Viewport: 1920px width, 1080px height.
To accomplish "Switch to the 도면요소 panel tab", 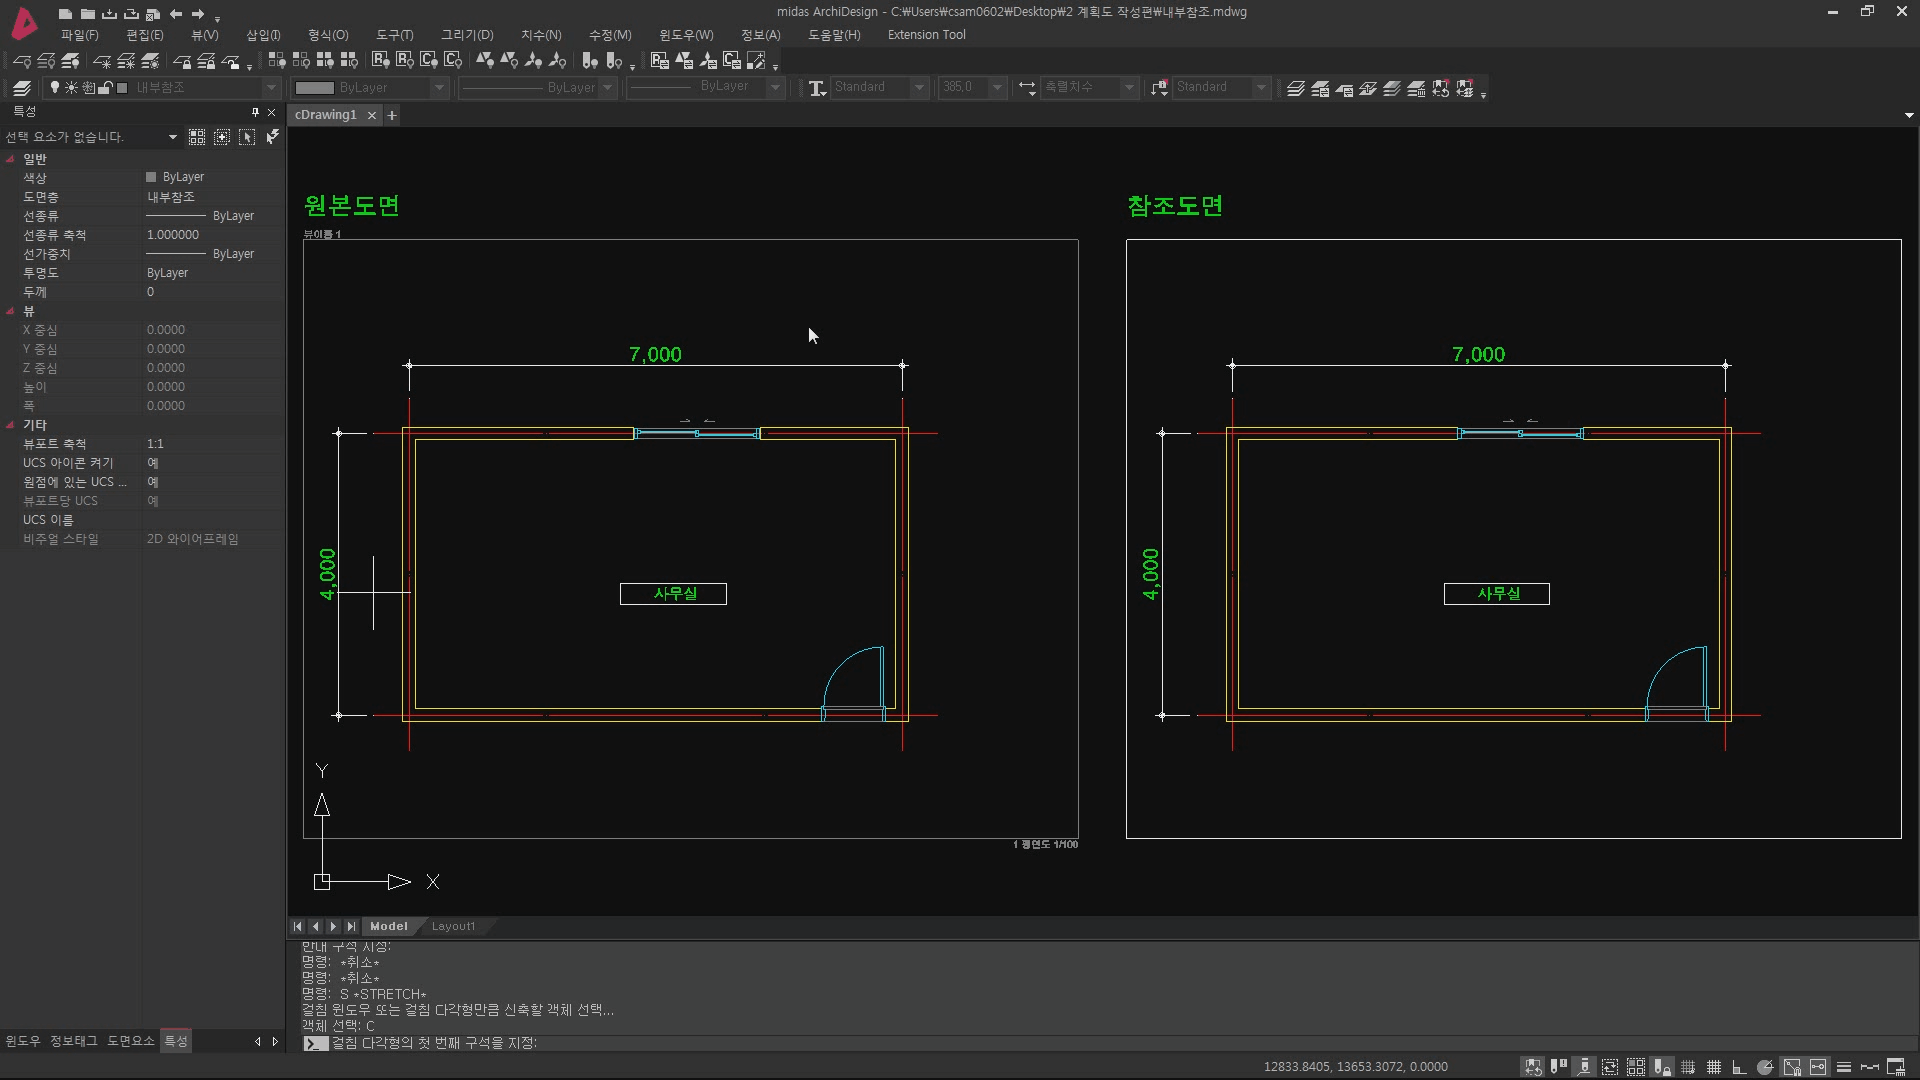I will (x=131, y=1042).
